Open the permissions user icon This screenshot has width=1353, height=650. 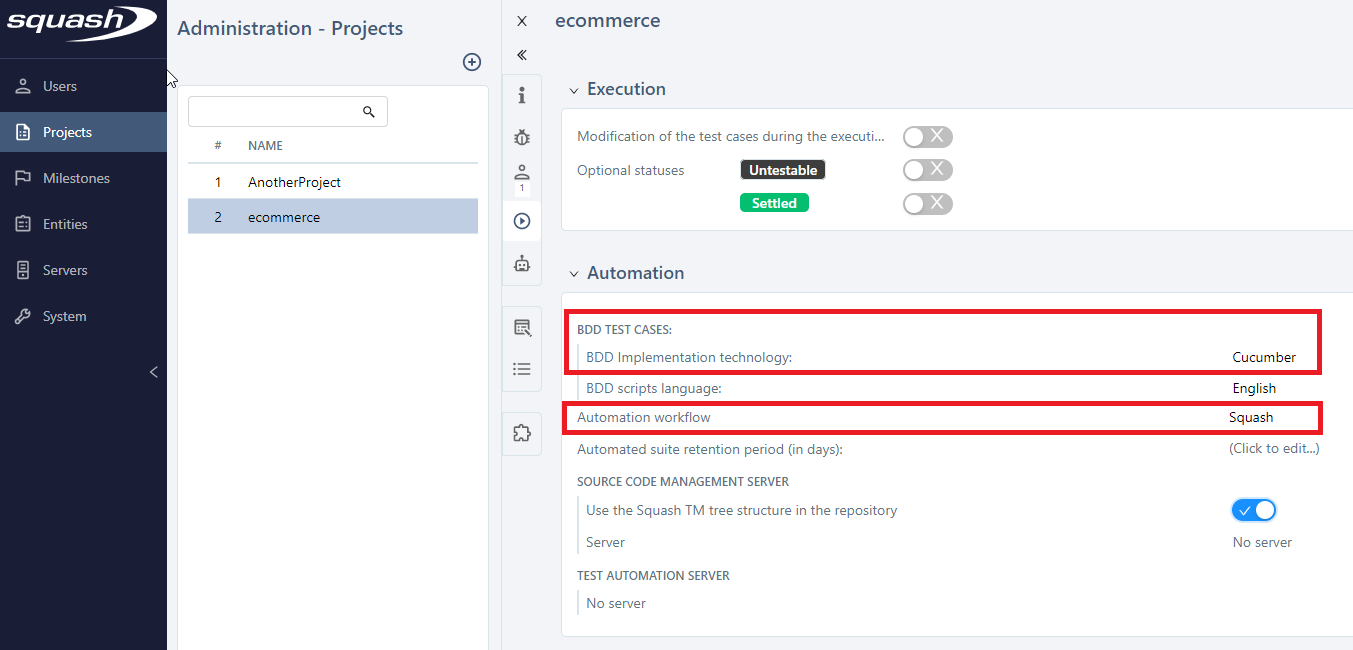(x=521, y=172)
